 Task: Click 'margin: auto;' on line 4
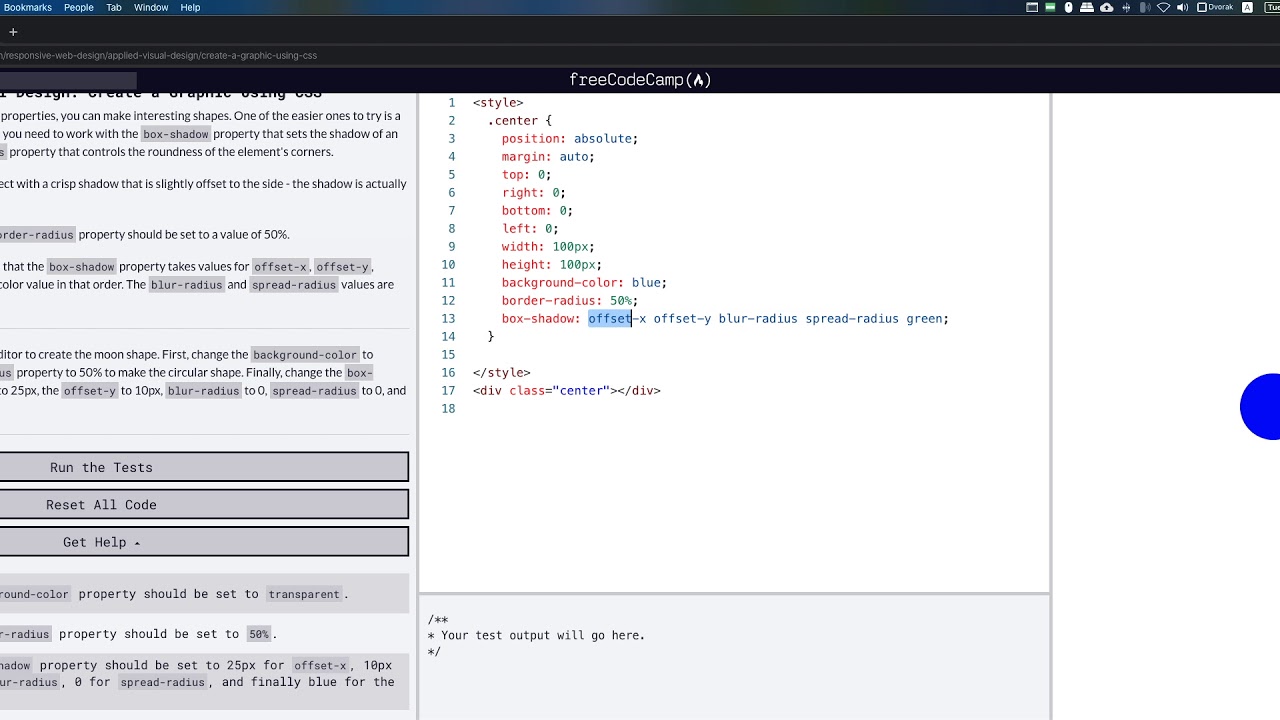tap(548, 156)
